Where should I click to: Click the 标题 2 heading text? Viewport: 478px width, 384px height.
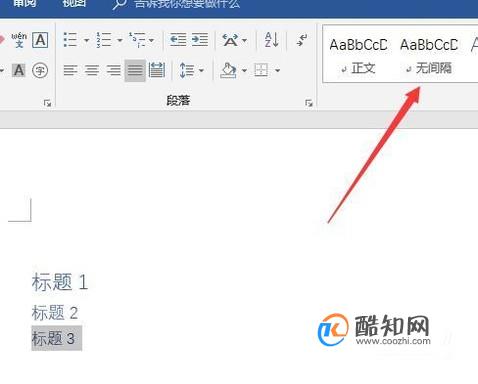coord(55,312)
